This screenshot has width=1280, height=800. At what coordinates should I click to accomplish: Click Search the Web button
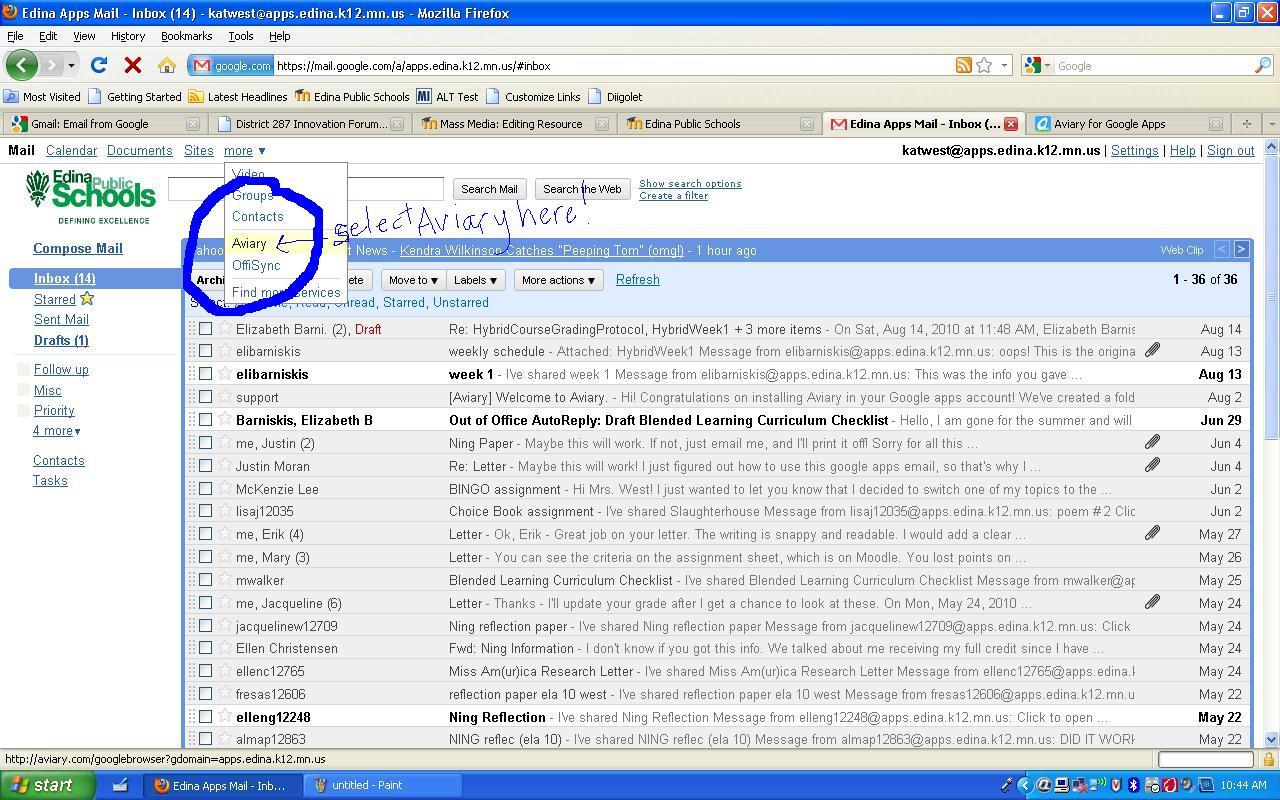[x=582, y=189]
